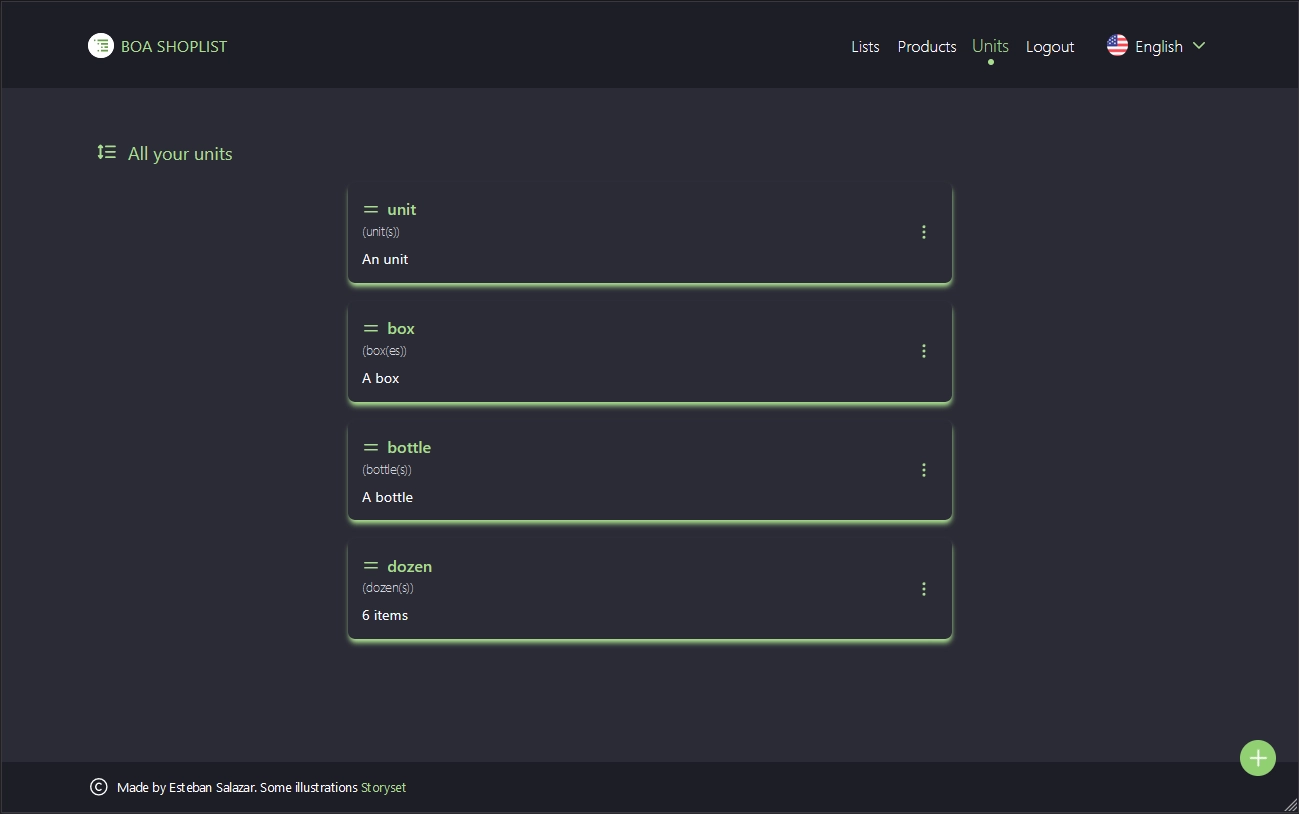Viewport: 1299px width, 814px height.
Task: Open the Storyset link in footer
Action: [x=383, y=788]
